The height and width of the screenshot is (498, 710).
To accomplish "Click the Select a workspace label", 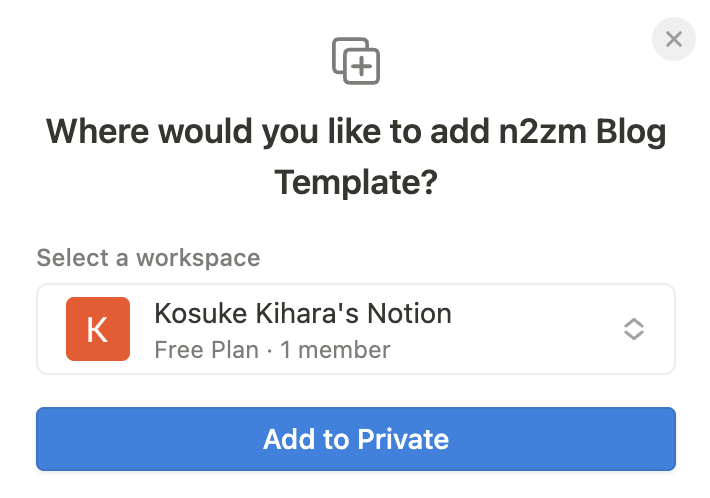I will pyautogui.click(x=148, y=258).
